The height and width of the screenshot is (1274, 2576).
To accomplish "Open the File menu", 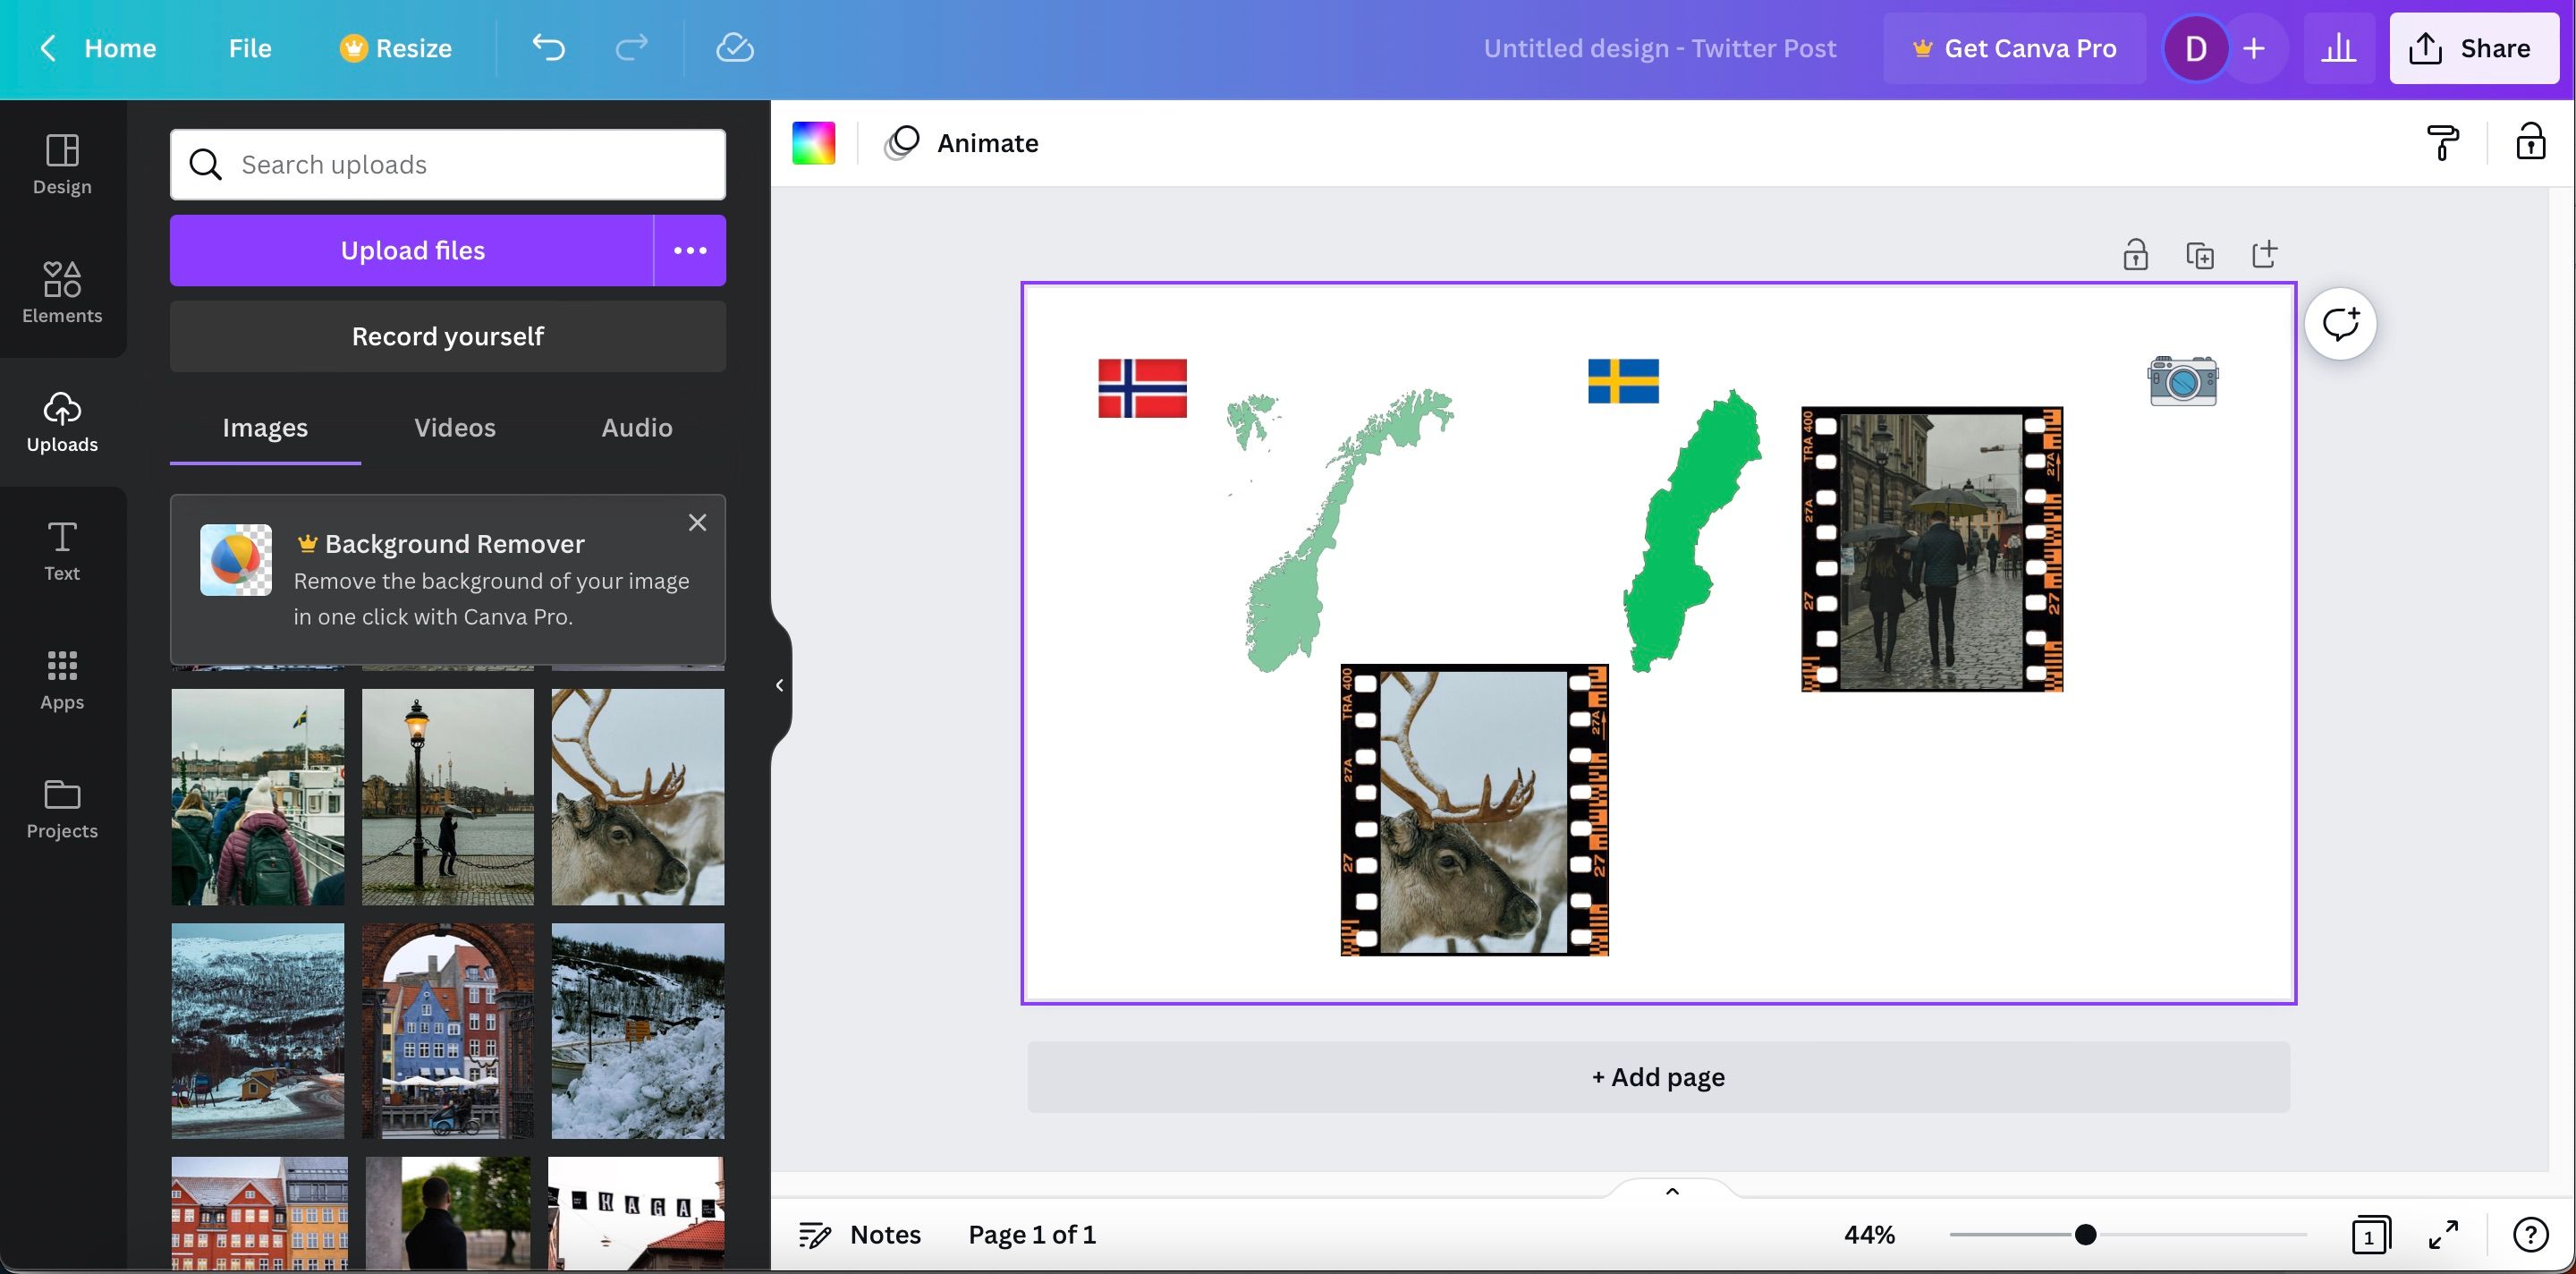I will (x=249, y=48).
